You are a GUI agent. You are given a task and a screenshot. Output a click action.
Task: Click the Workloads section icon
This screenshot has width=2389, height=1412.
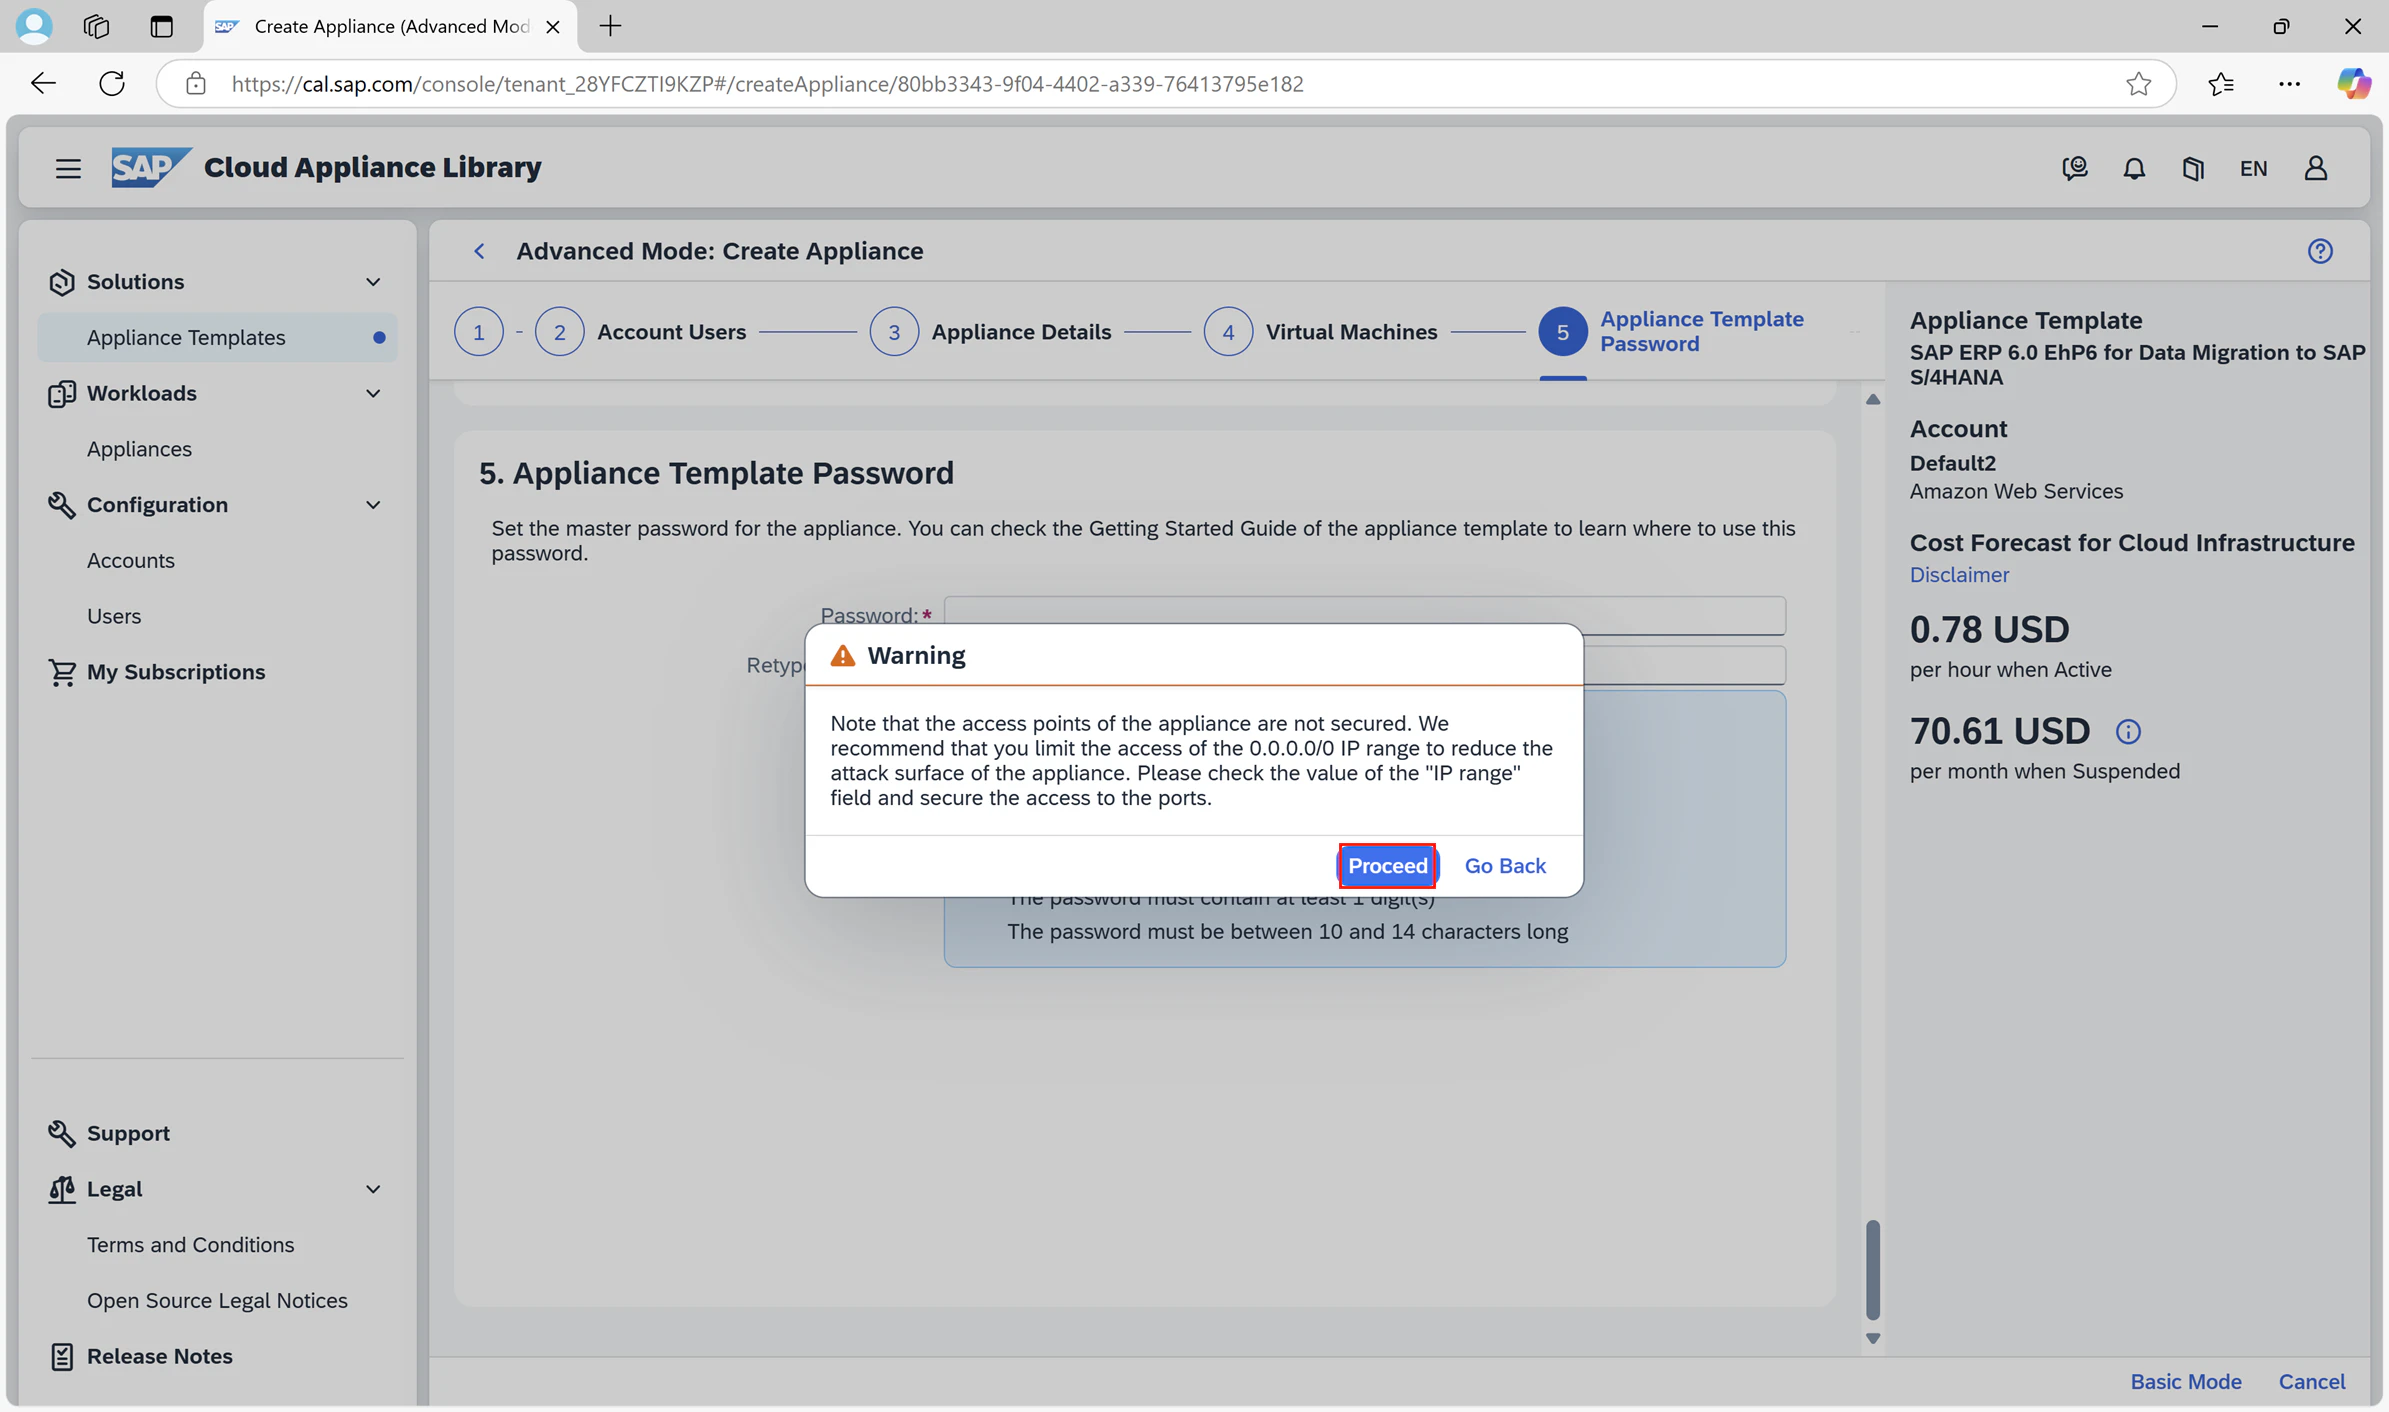61,394
